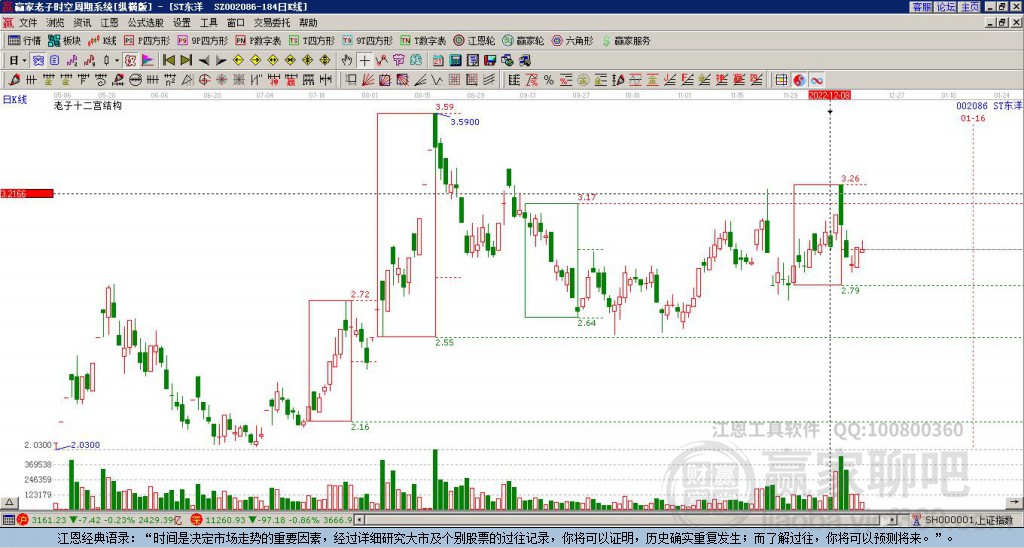Open the P数字表 tool
The image size is (1024, 548).
(259, 40)
